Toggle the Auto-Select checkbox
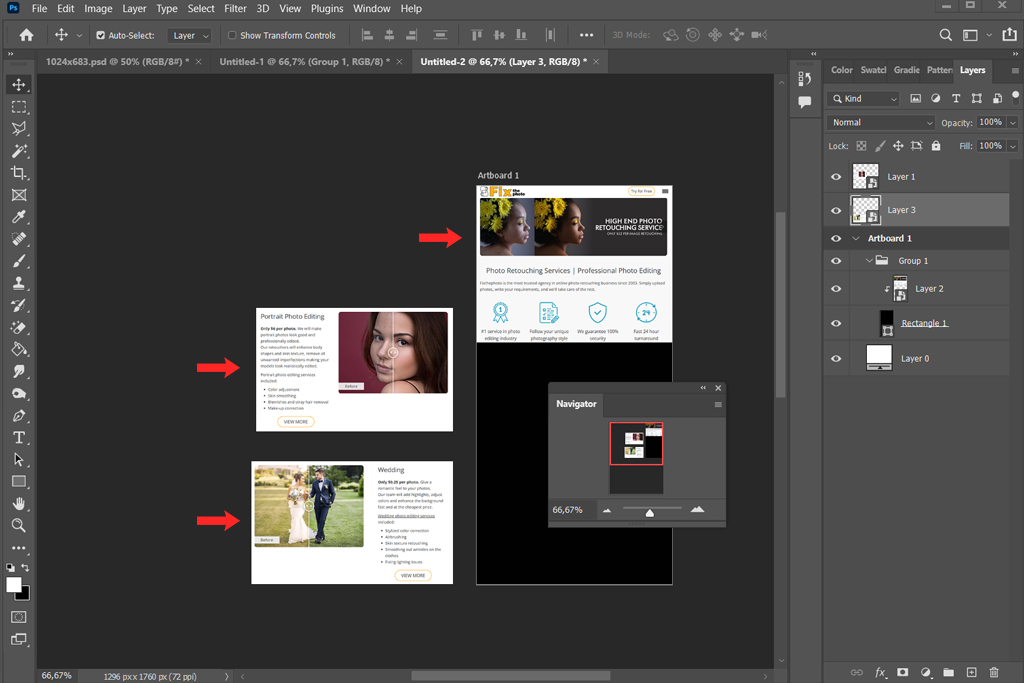 [101, 35]
